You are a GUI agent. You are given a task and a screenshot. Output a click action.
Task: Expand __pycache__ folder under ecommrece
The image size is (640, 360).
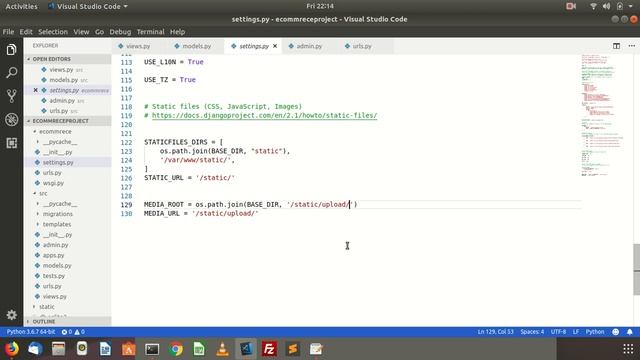pos(60,142)
